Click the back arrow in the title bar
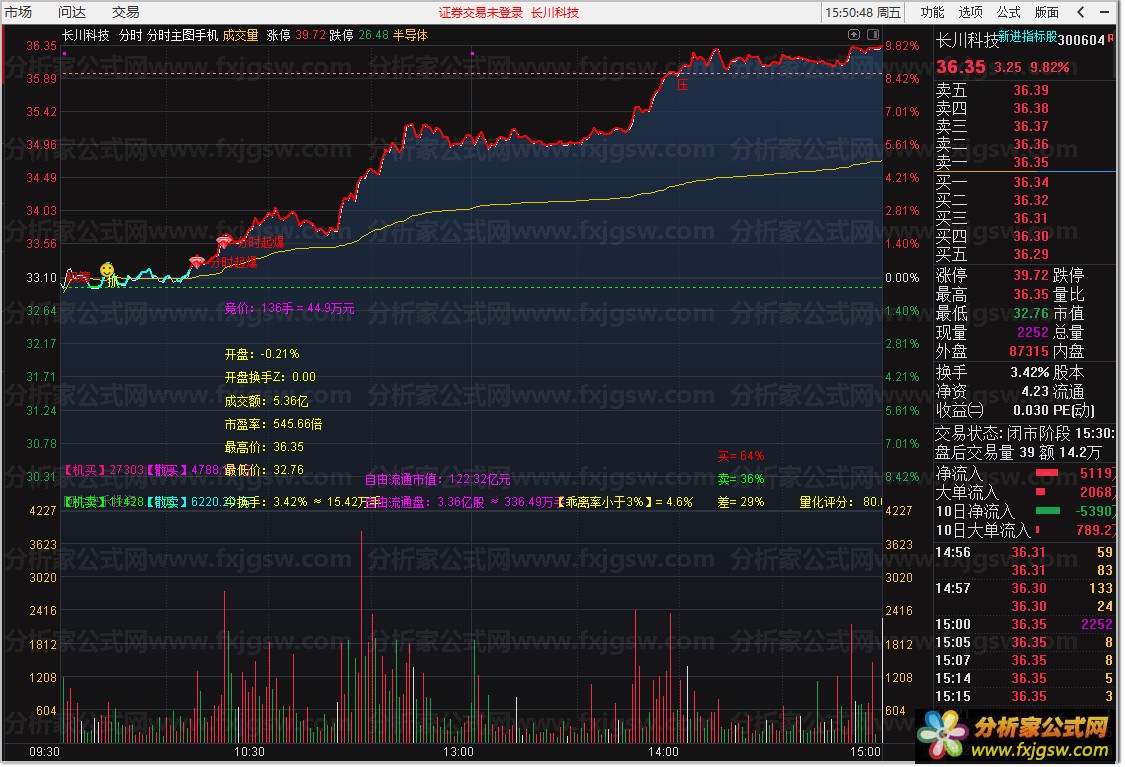The image size is (1125, 767). (x=1081, y=11)
